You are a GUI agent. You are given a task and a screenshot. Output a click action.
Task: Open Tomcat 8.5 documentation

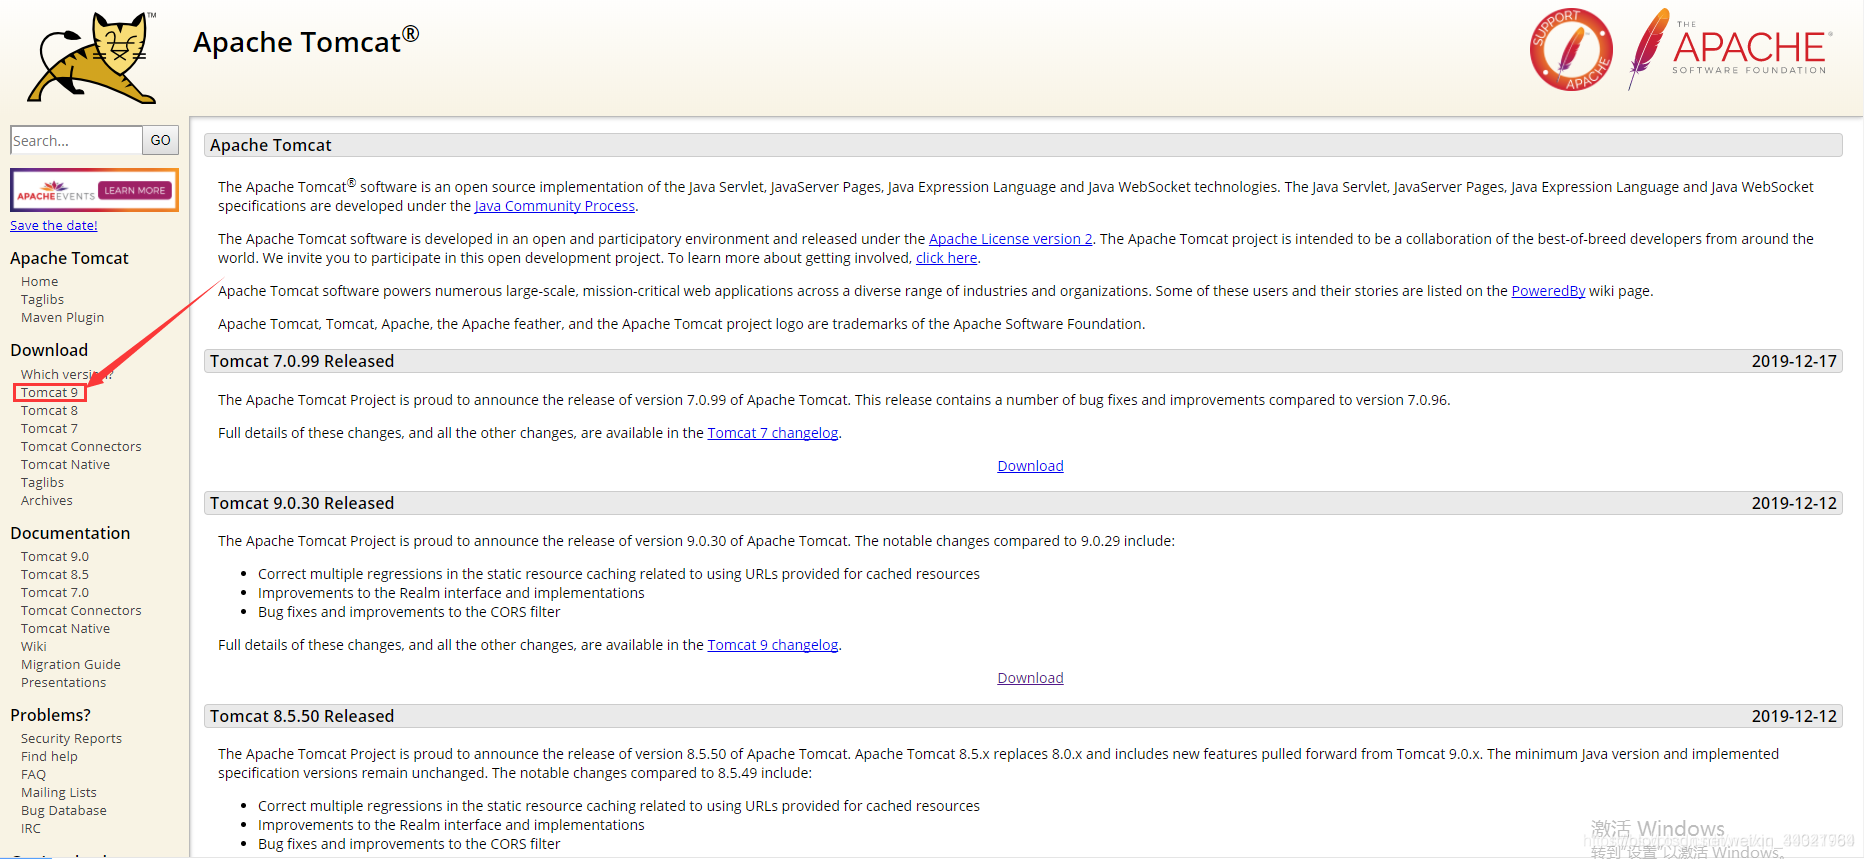click(55, 574)
